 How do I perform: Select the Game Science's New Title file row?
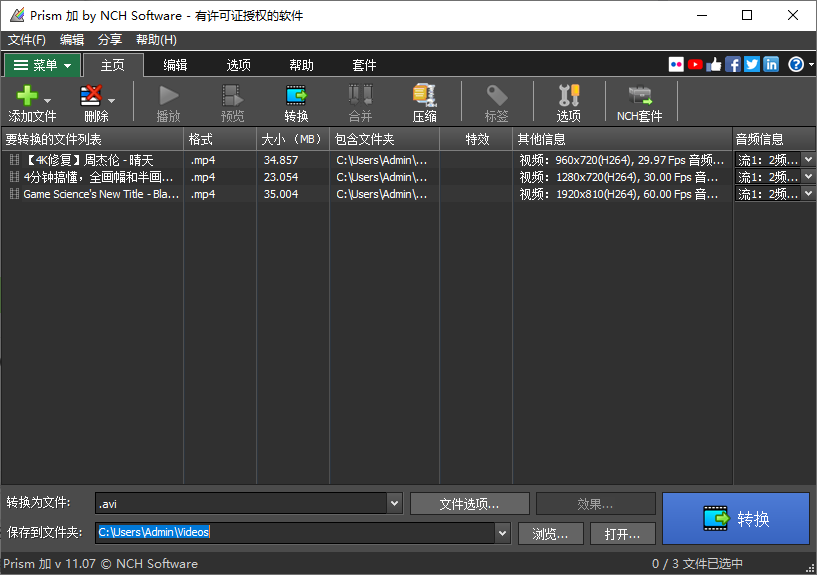(x=100, y=194)
